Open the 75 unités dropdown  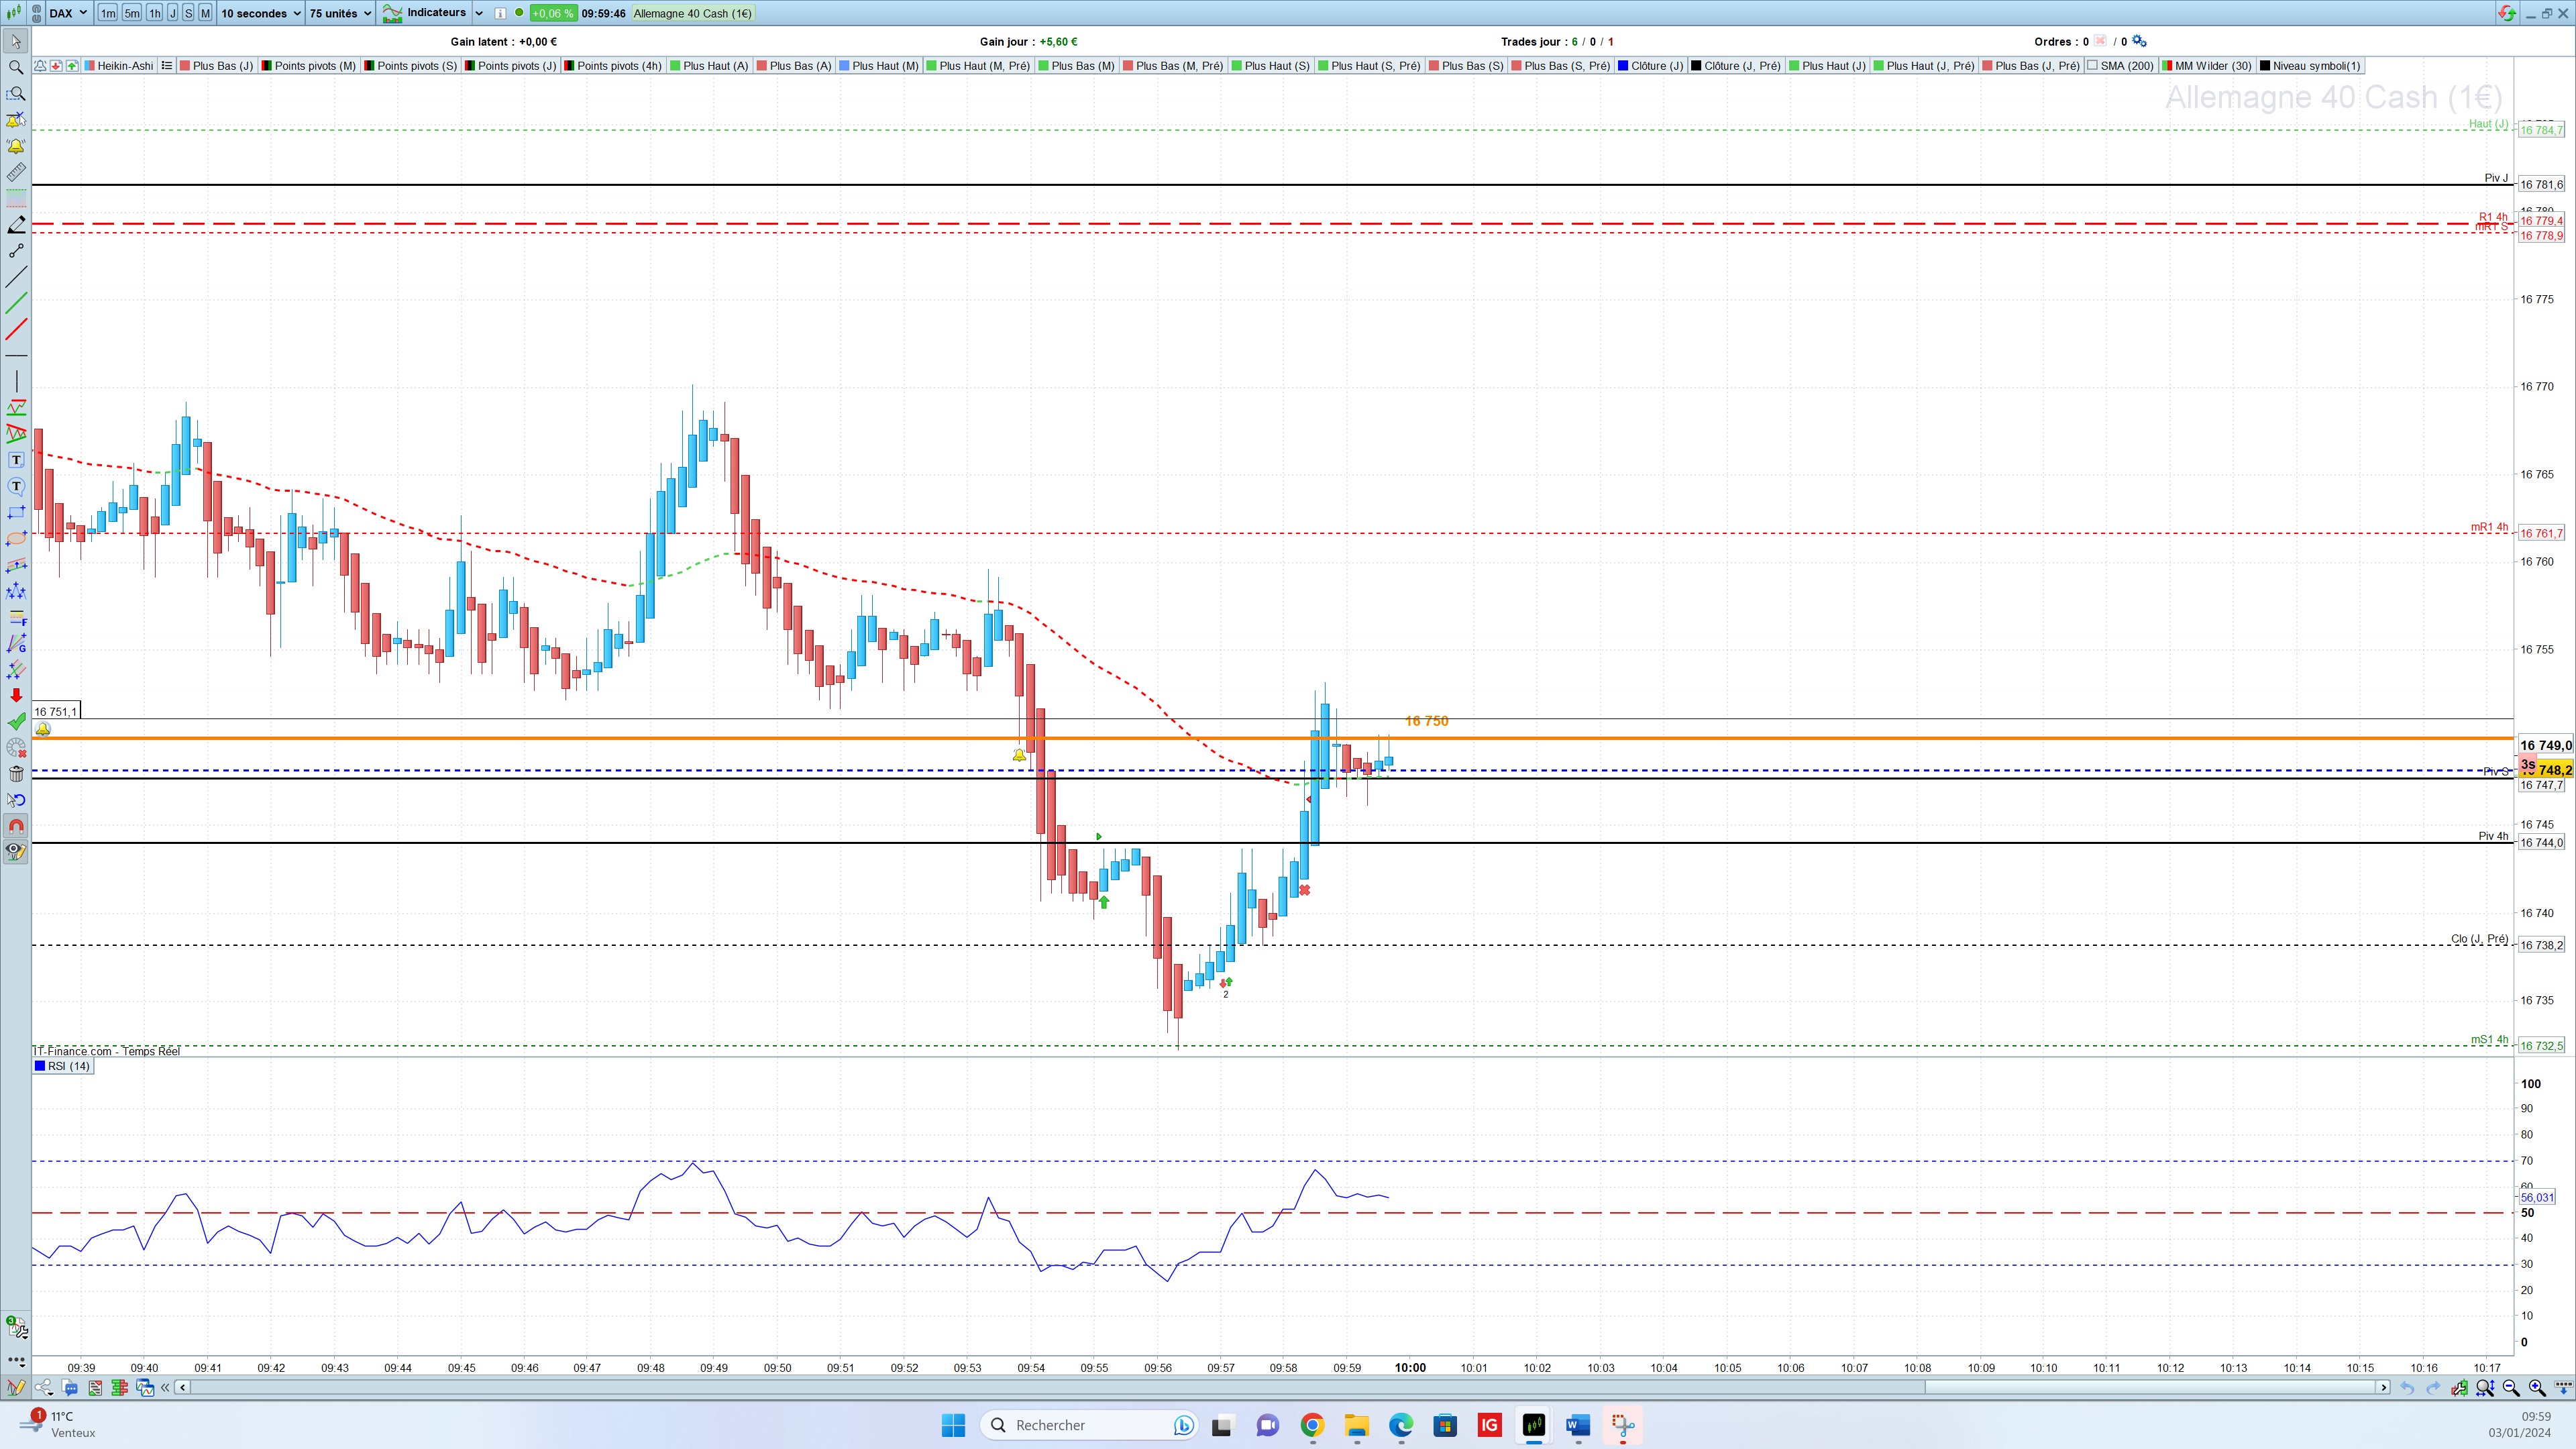point(340,13)
